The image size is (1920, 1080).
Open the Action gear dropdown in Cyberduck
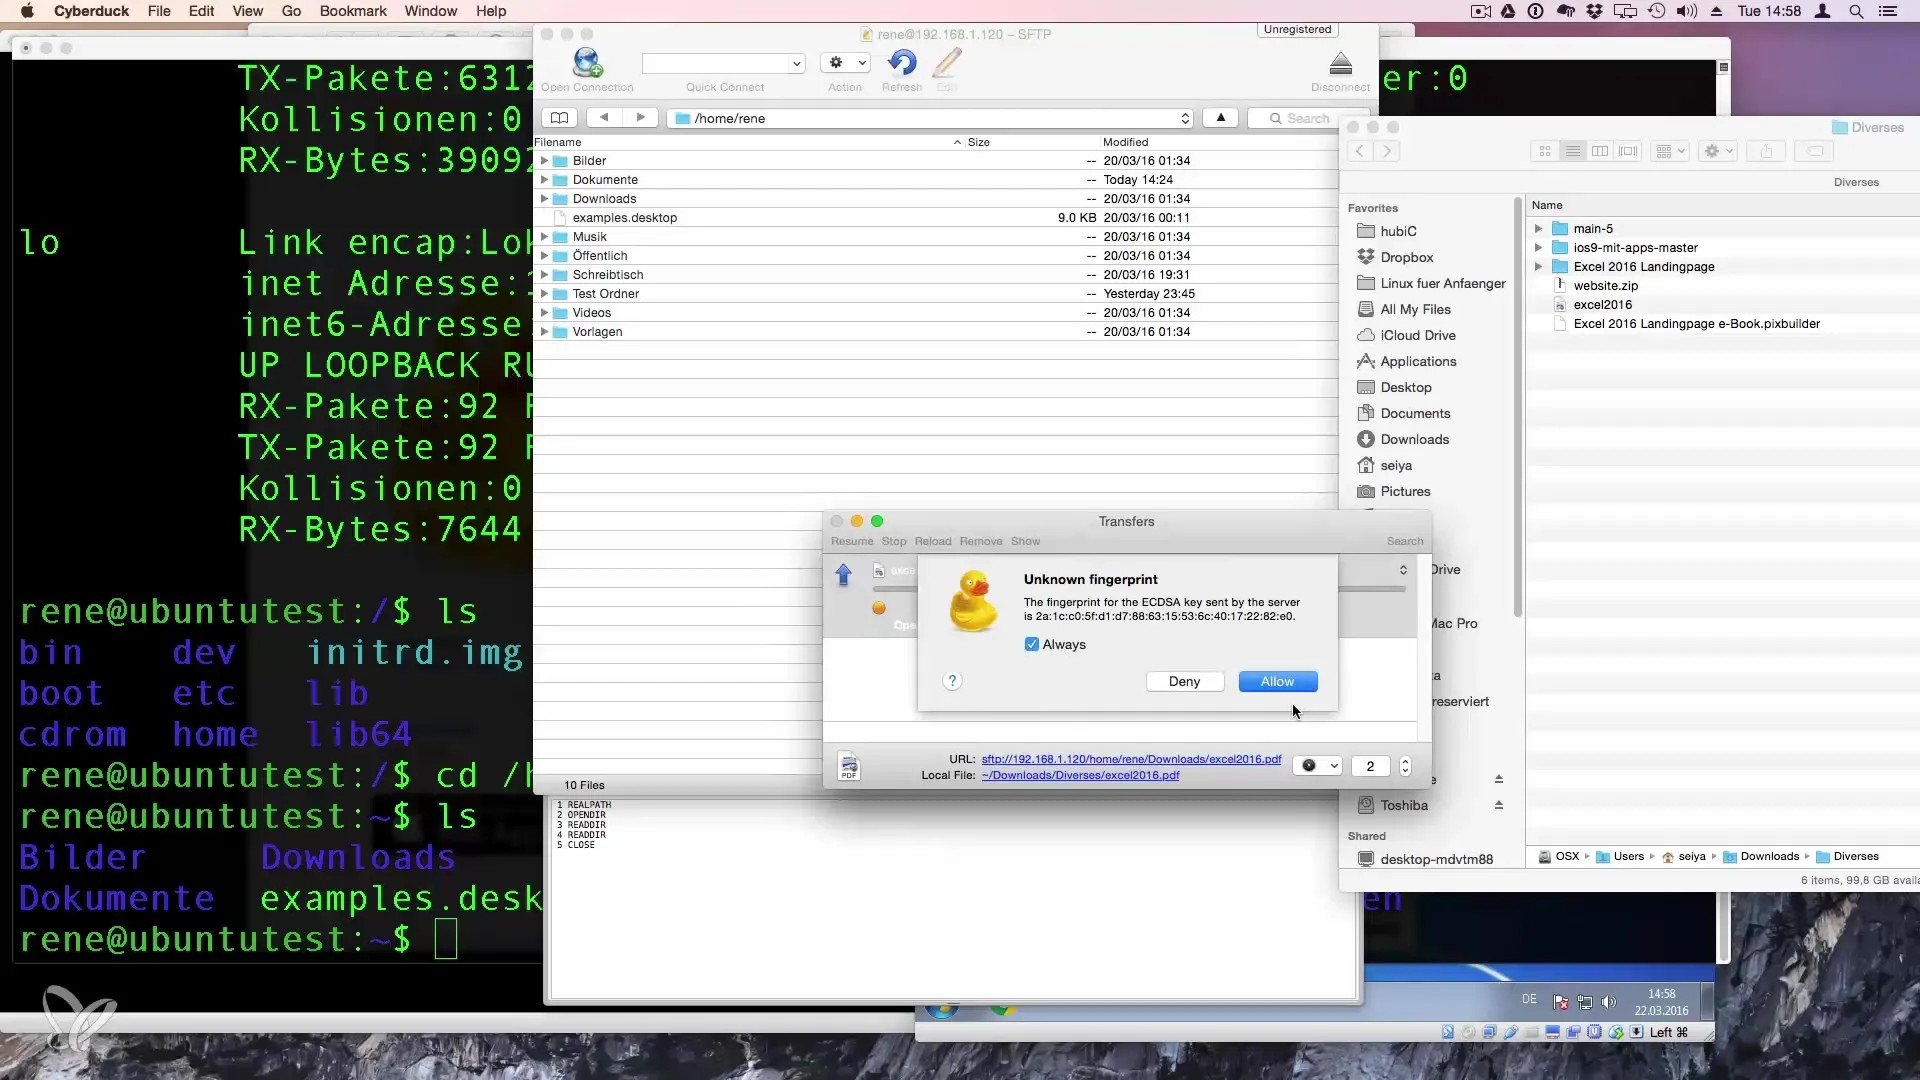845,63
